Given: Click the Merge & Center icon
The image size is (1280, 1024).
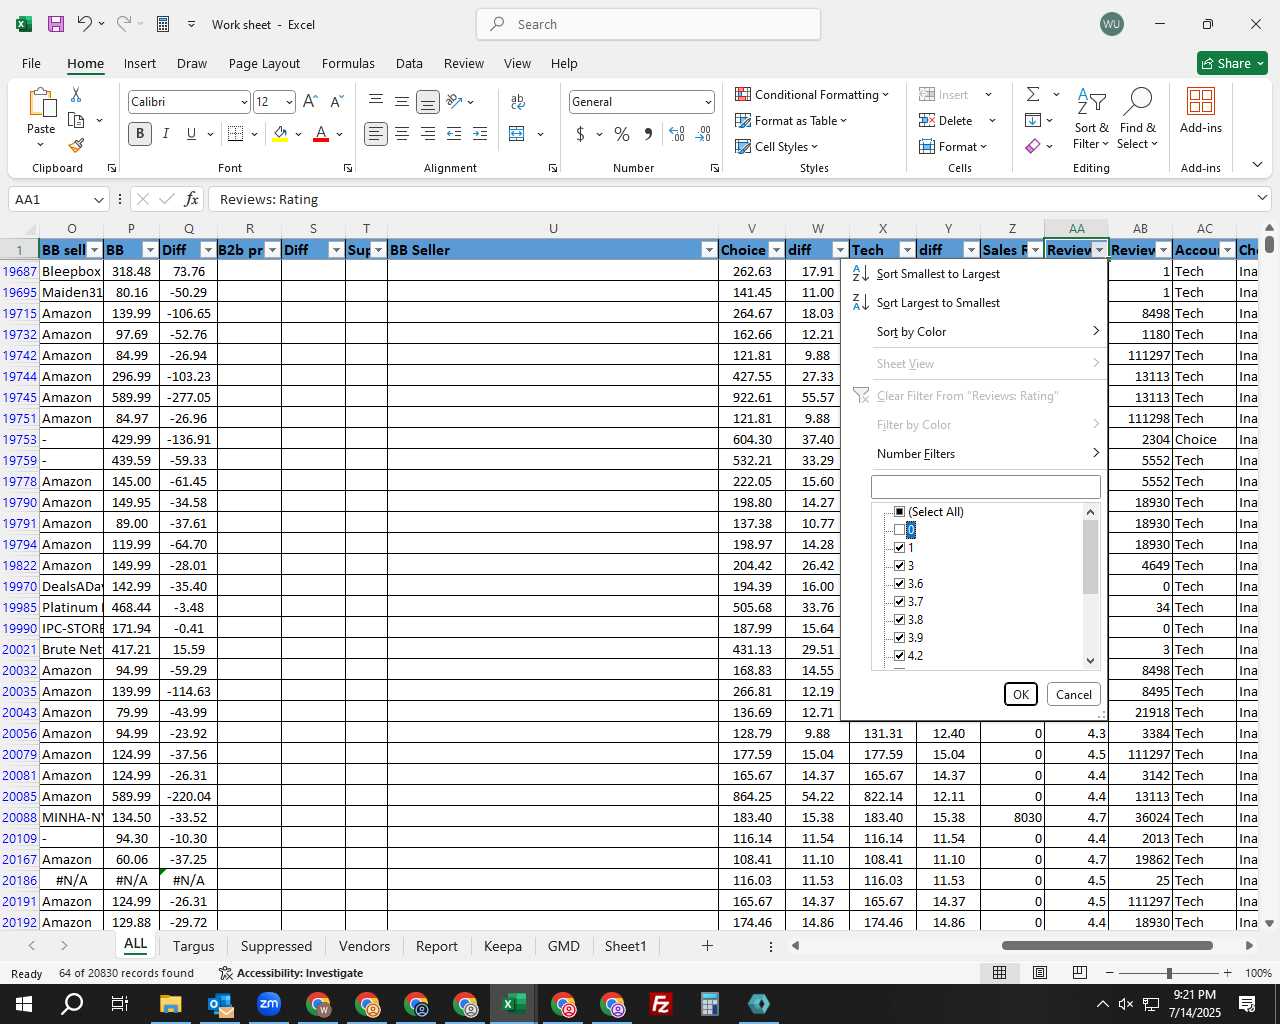Looking at the screenshot, I should coord(517,133).
